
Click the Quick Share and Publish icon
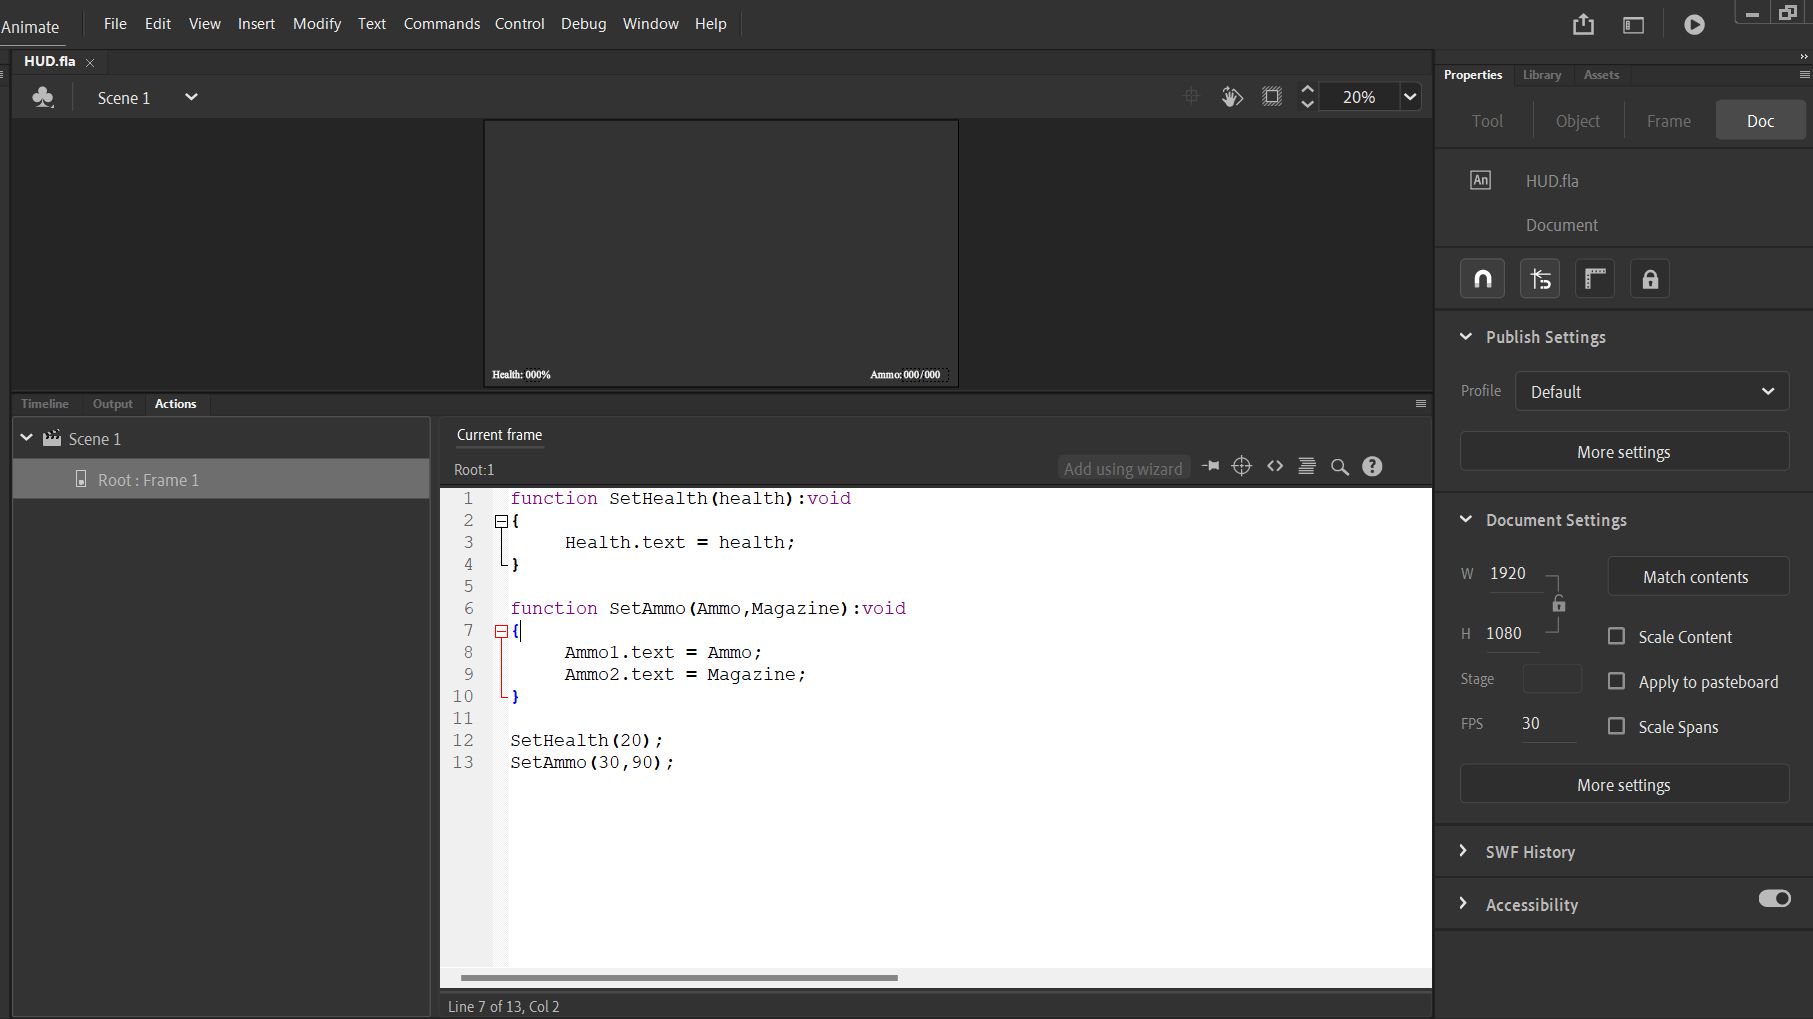click(1583, 25)
